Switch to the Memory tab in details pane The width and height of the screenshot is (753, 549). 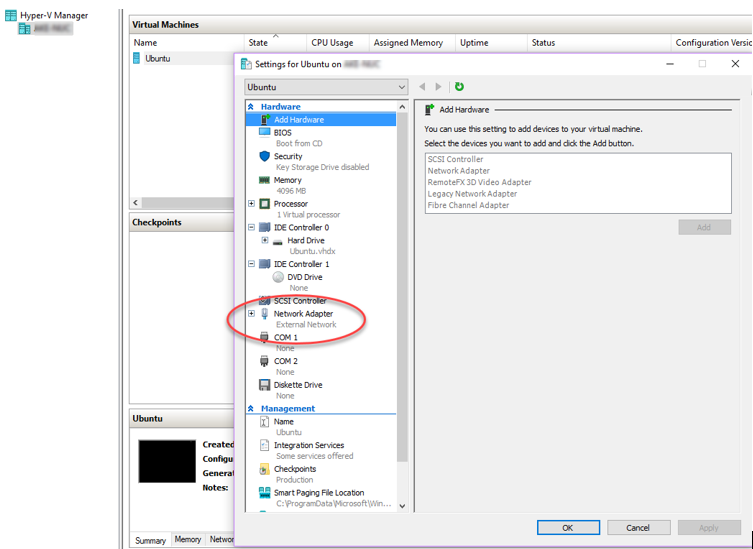188,540
